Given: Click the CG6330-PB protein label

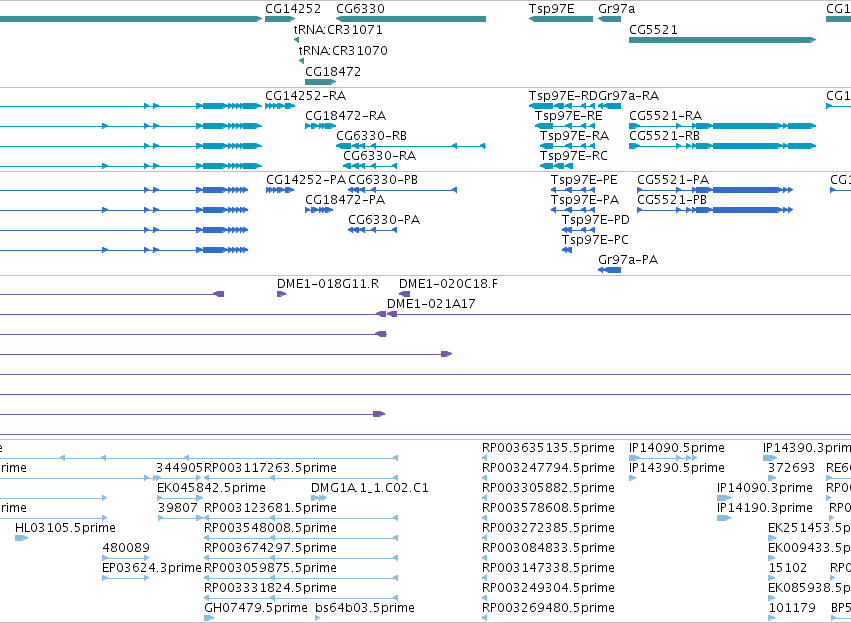Looking at the screenshot, I should 383,180.
